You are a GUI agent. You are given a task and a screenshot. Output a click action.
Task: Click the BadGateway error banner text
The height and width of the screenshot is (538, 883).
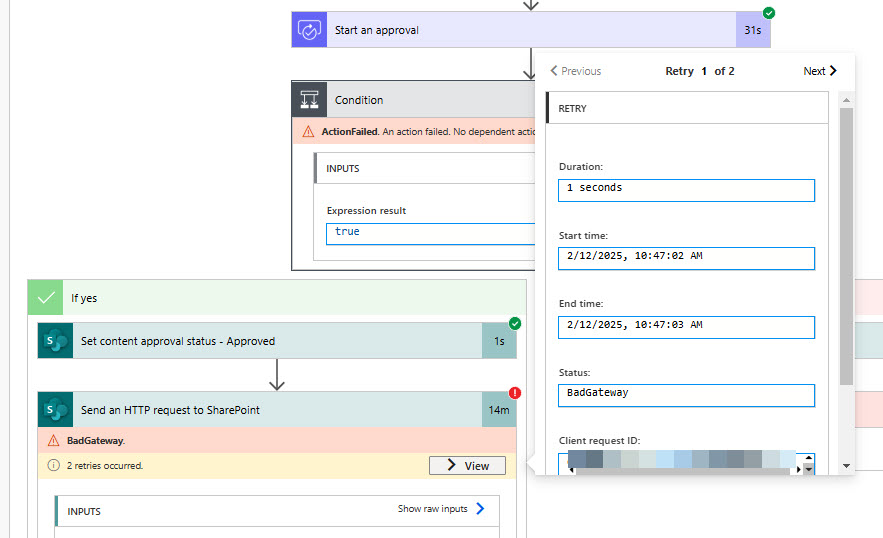click(x=96, y=441)
